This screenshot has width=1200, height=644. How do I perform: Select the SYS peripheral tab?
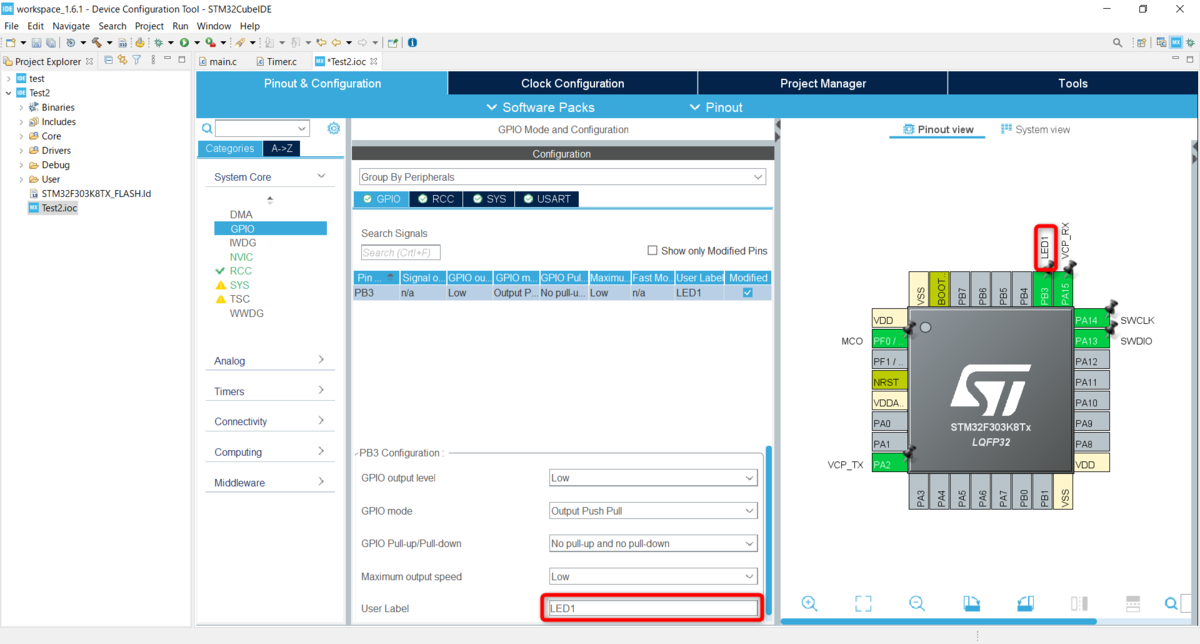(x=489, y=199)
